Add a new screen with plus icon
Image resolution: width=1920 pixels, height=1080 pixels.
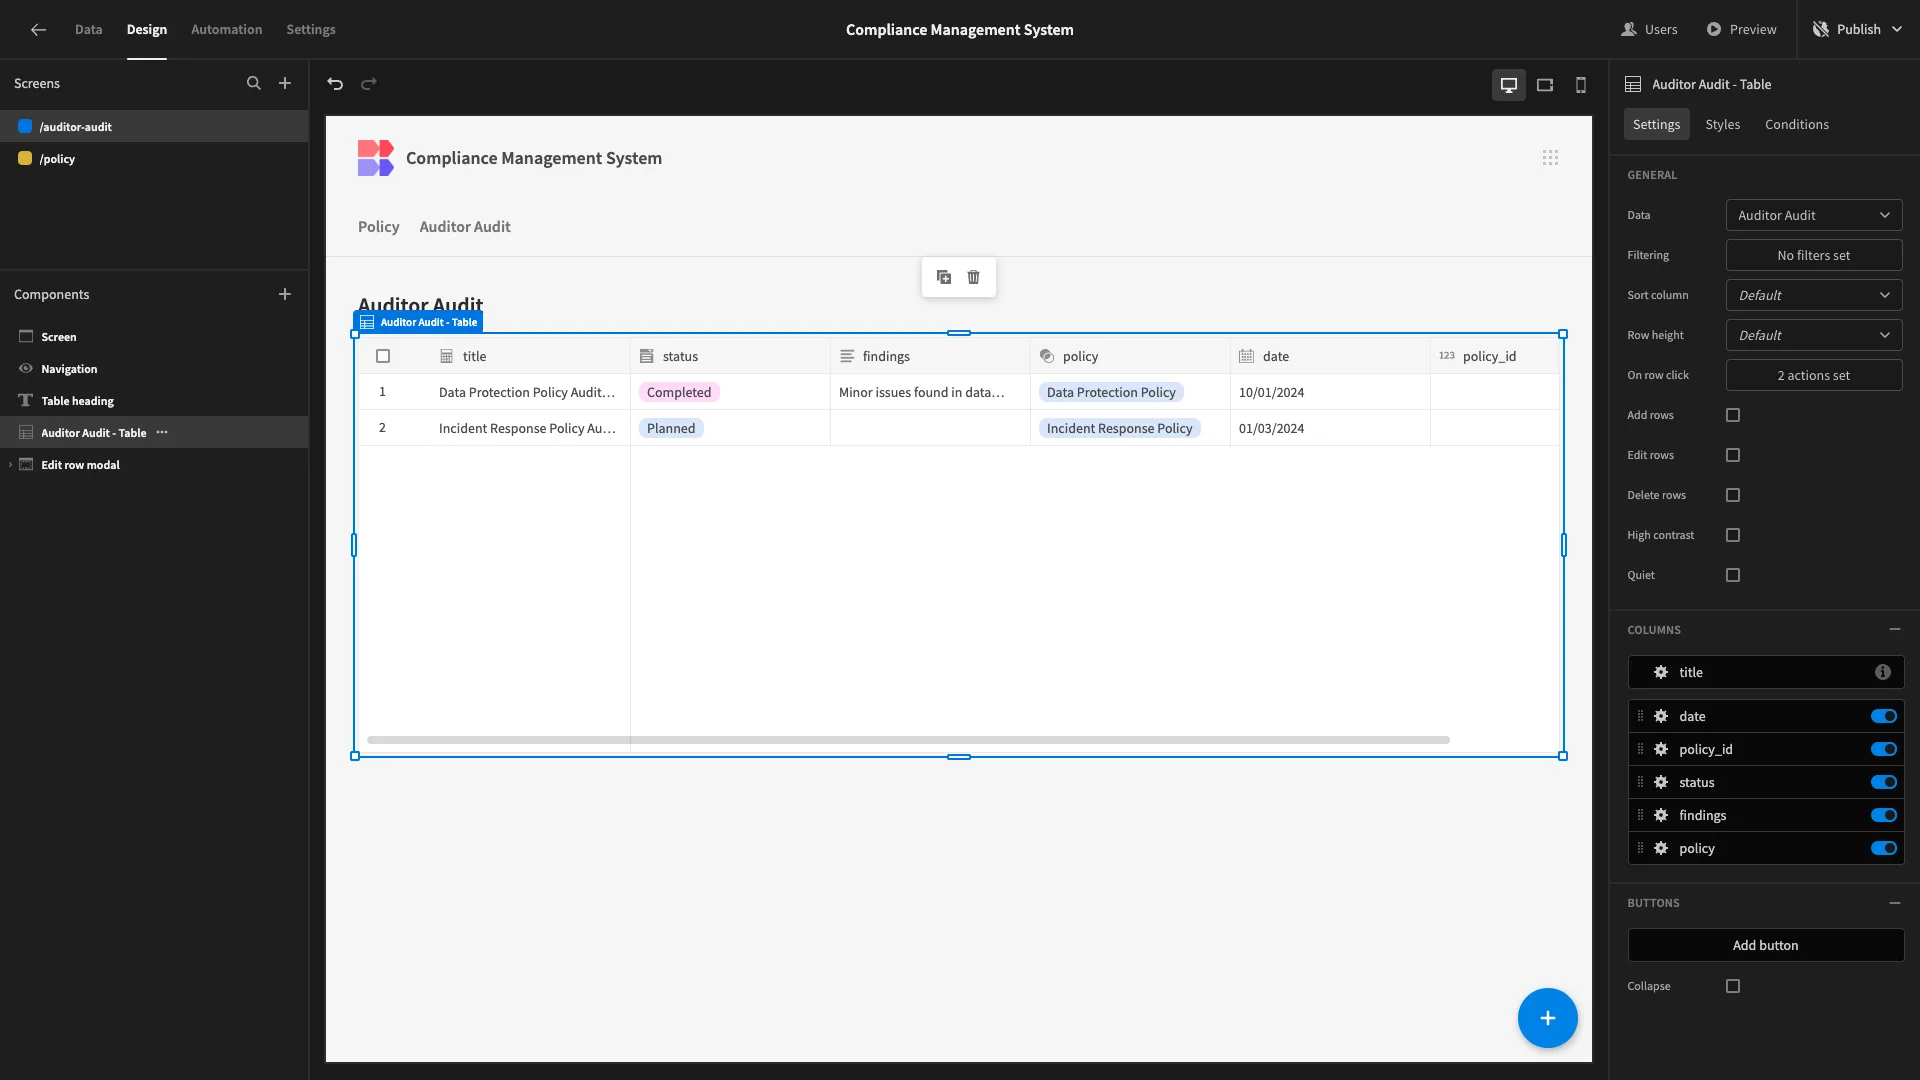285,84
